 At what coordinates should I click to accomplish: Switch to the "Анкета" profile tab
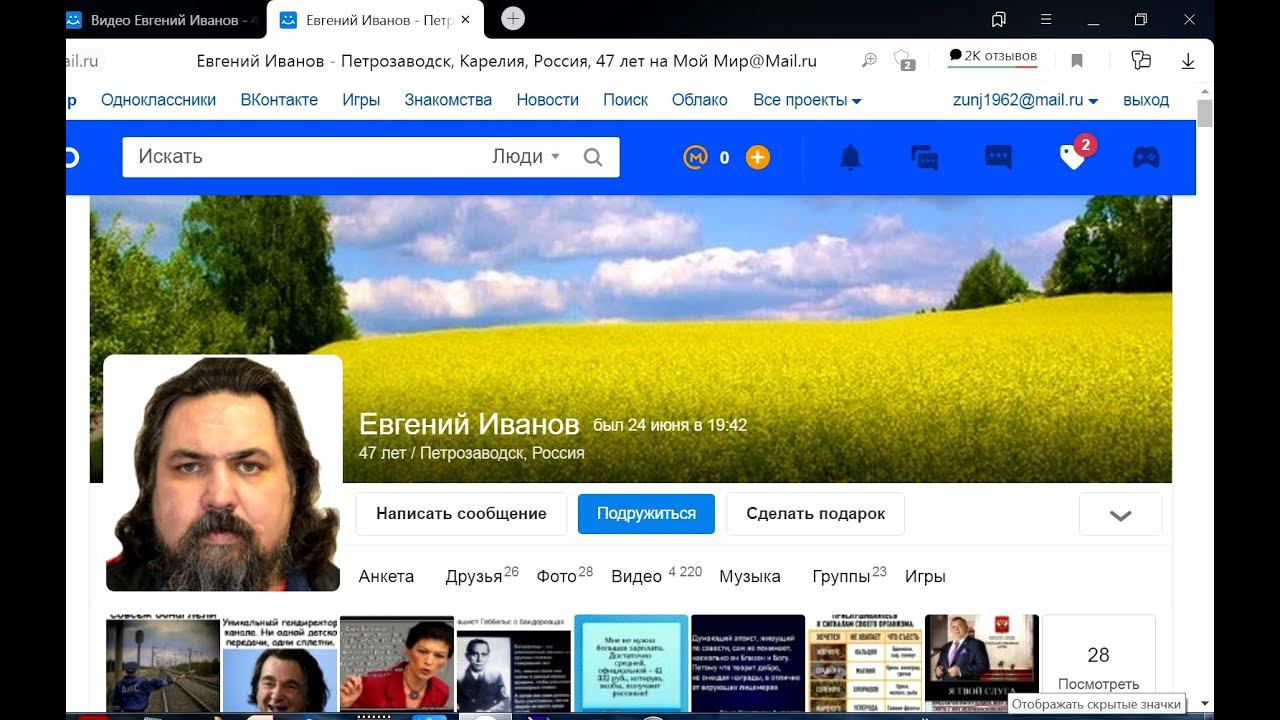pyautogui.click(x=386, y=576)
